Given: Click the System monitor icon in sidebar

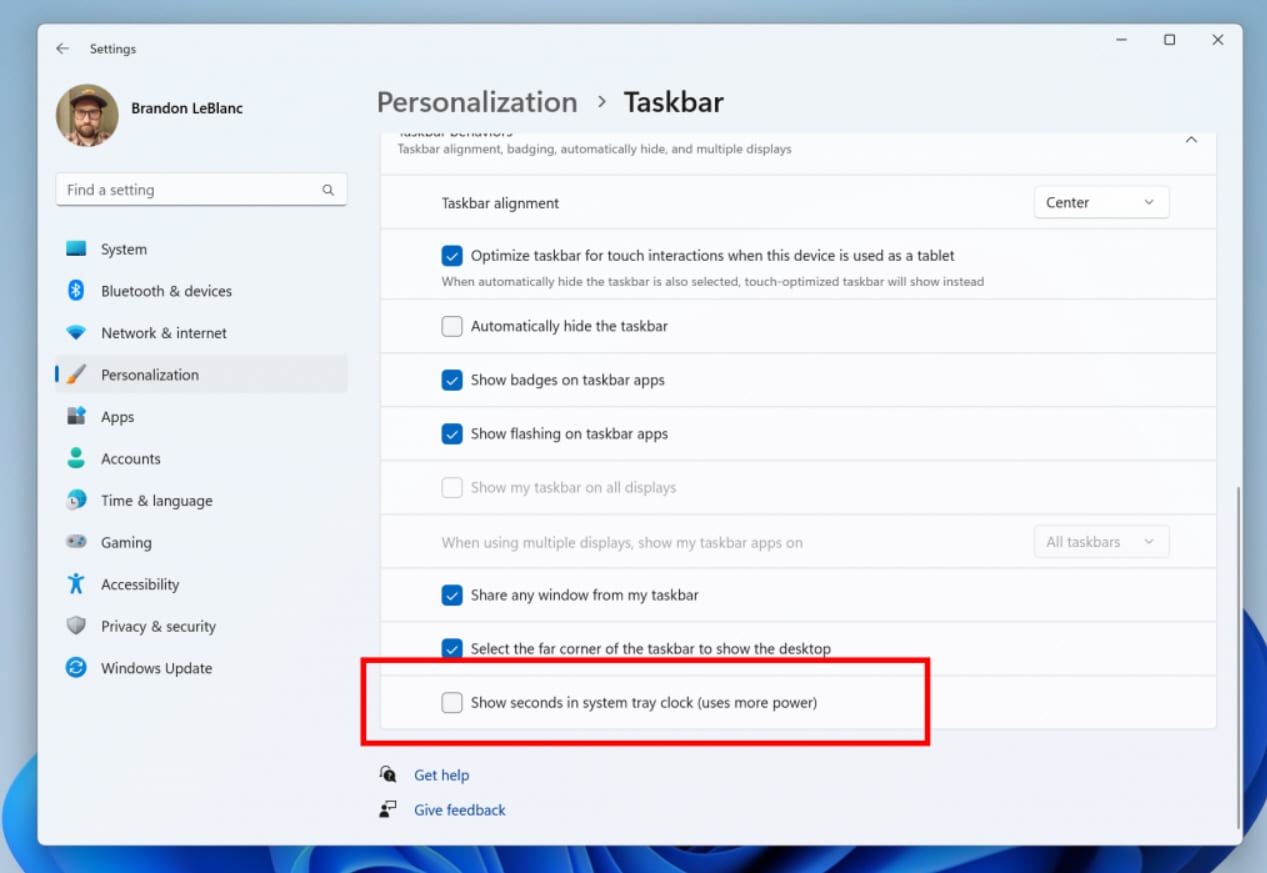Looking at the screenshot, I should [x=76, y=249].
